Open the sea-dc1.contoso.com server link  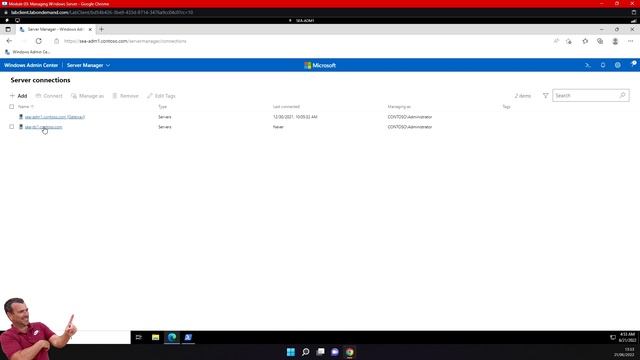click(43, 127)
